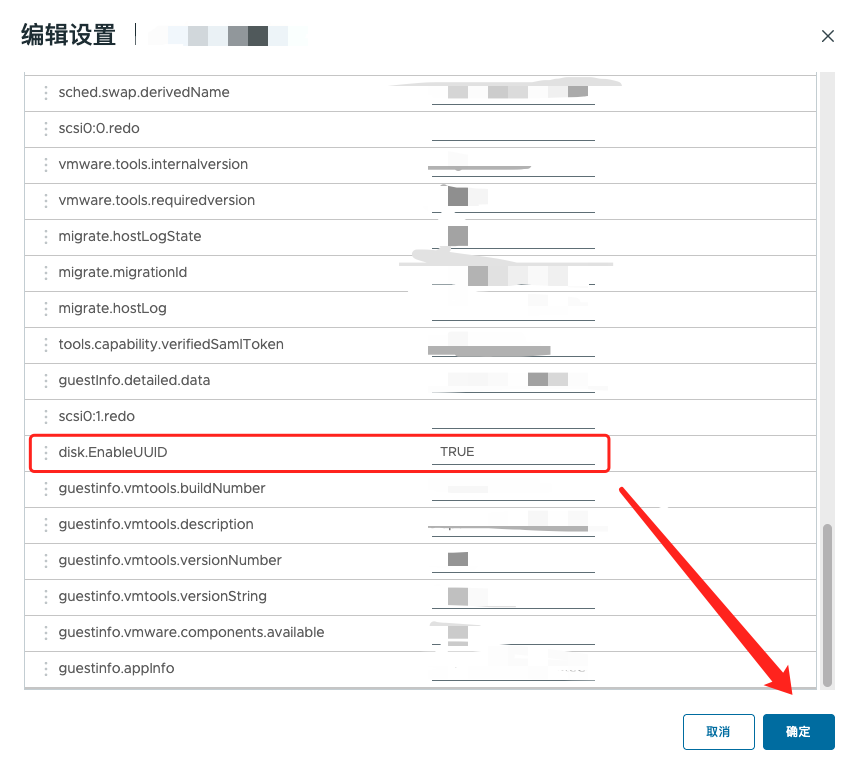Image resolution: width=856 pixels, height=772 pixels.
Task: Select the migrate.migrationId attribute name
Action: [123, 273]
